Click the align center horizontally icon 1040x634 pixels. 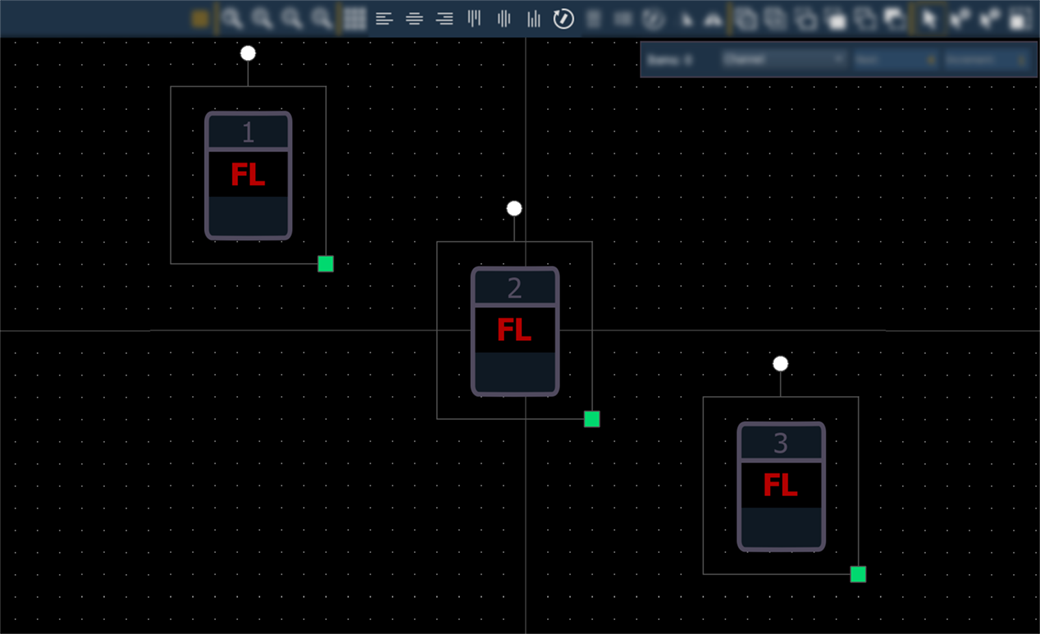pos(415,19)
